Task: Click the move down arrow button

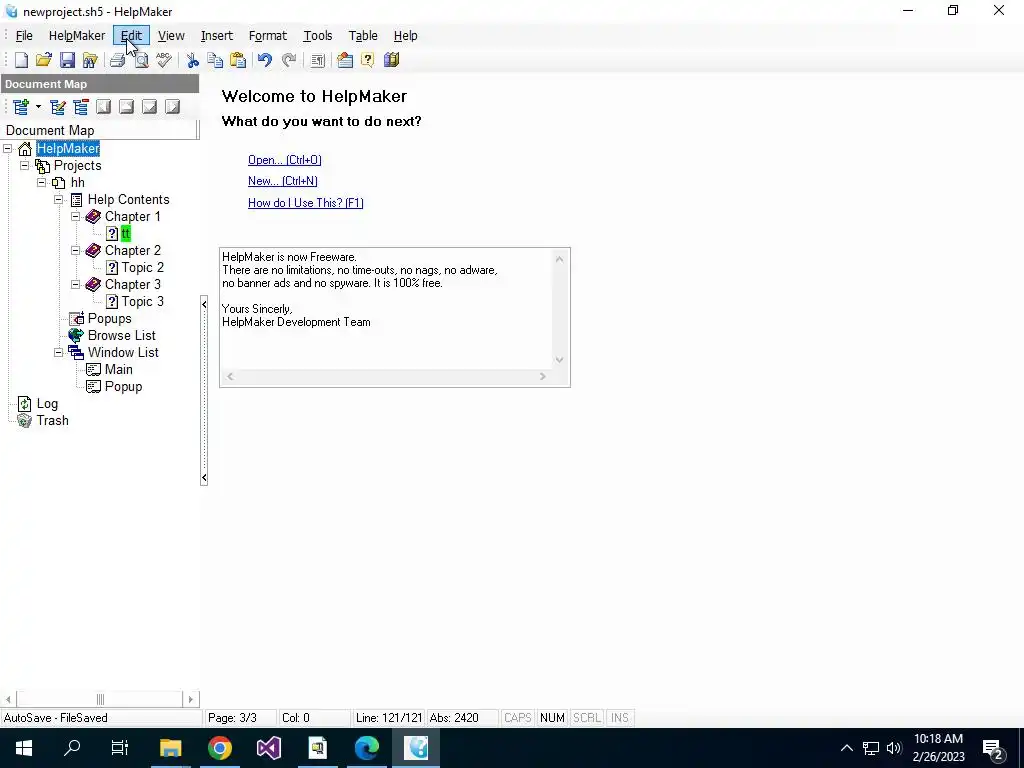Action: click(x=150, y=106)
